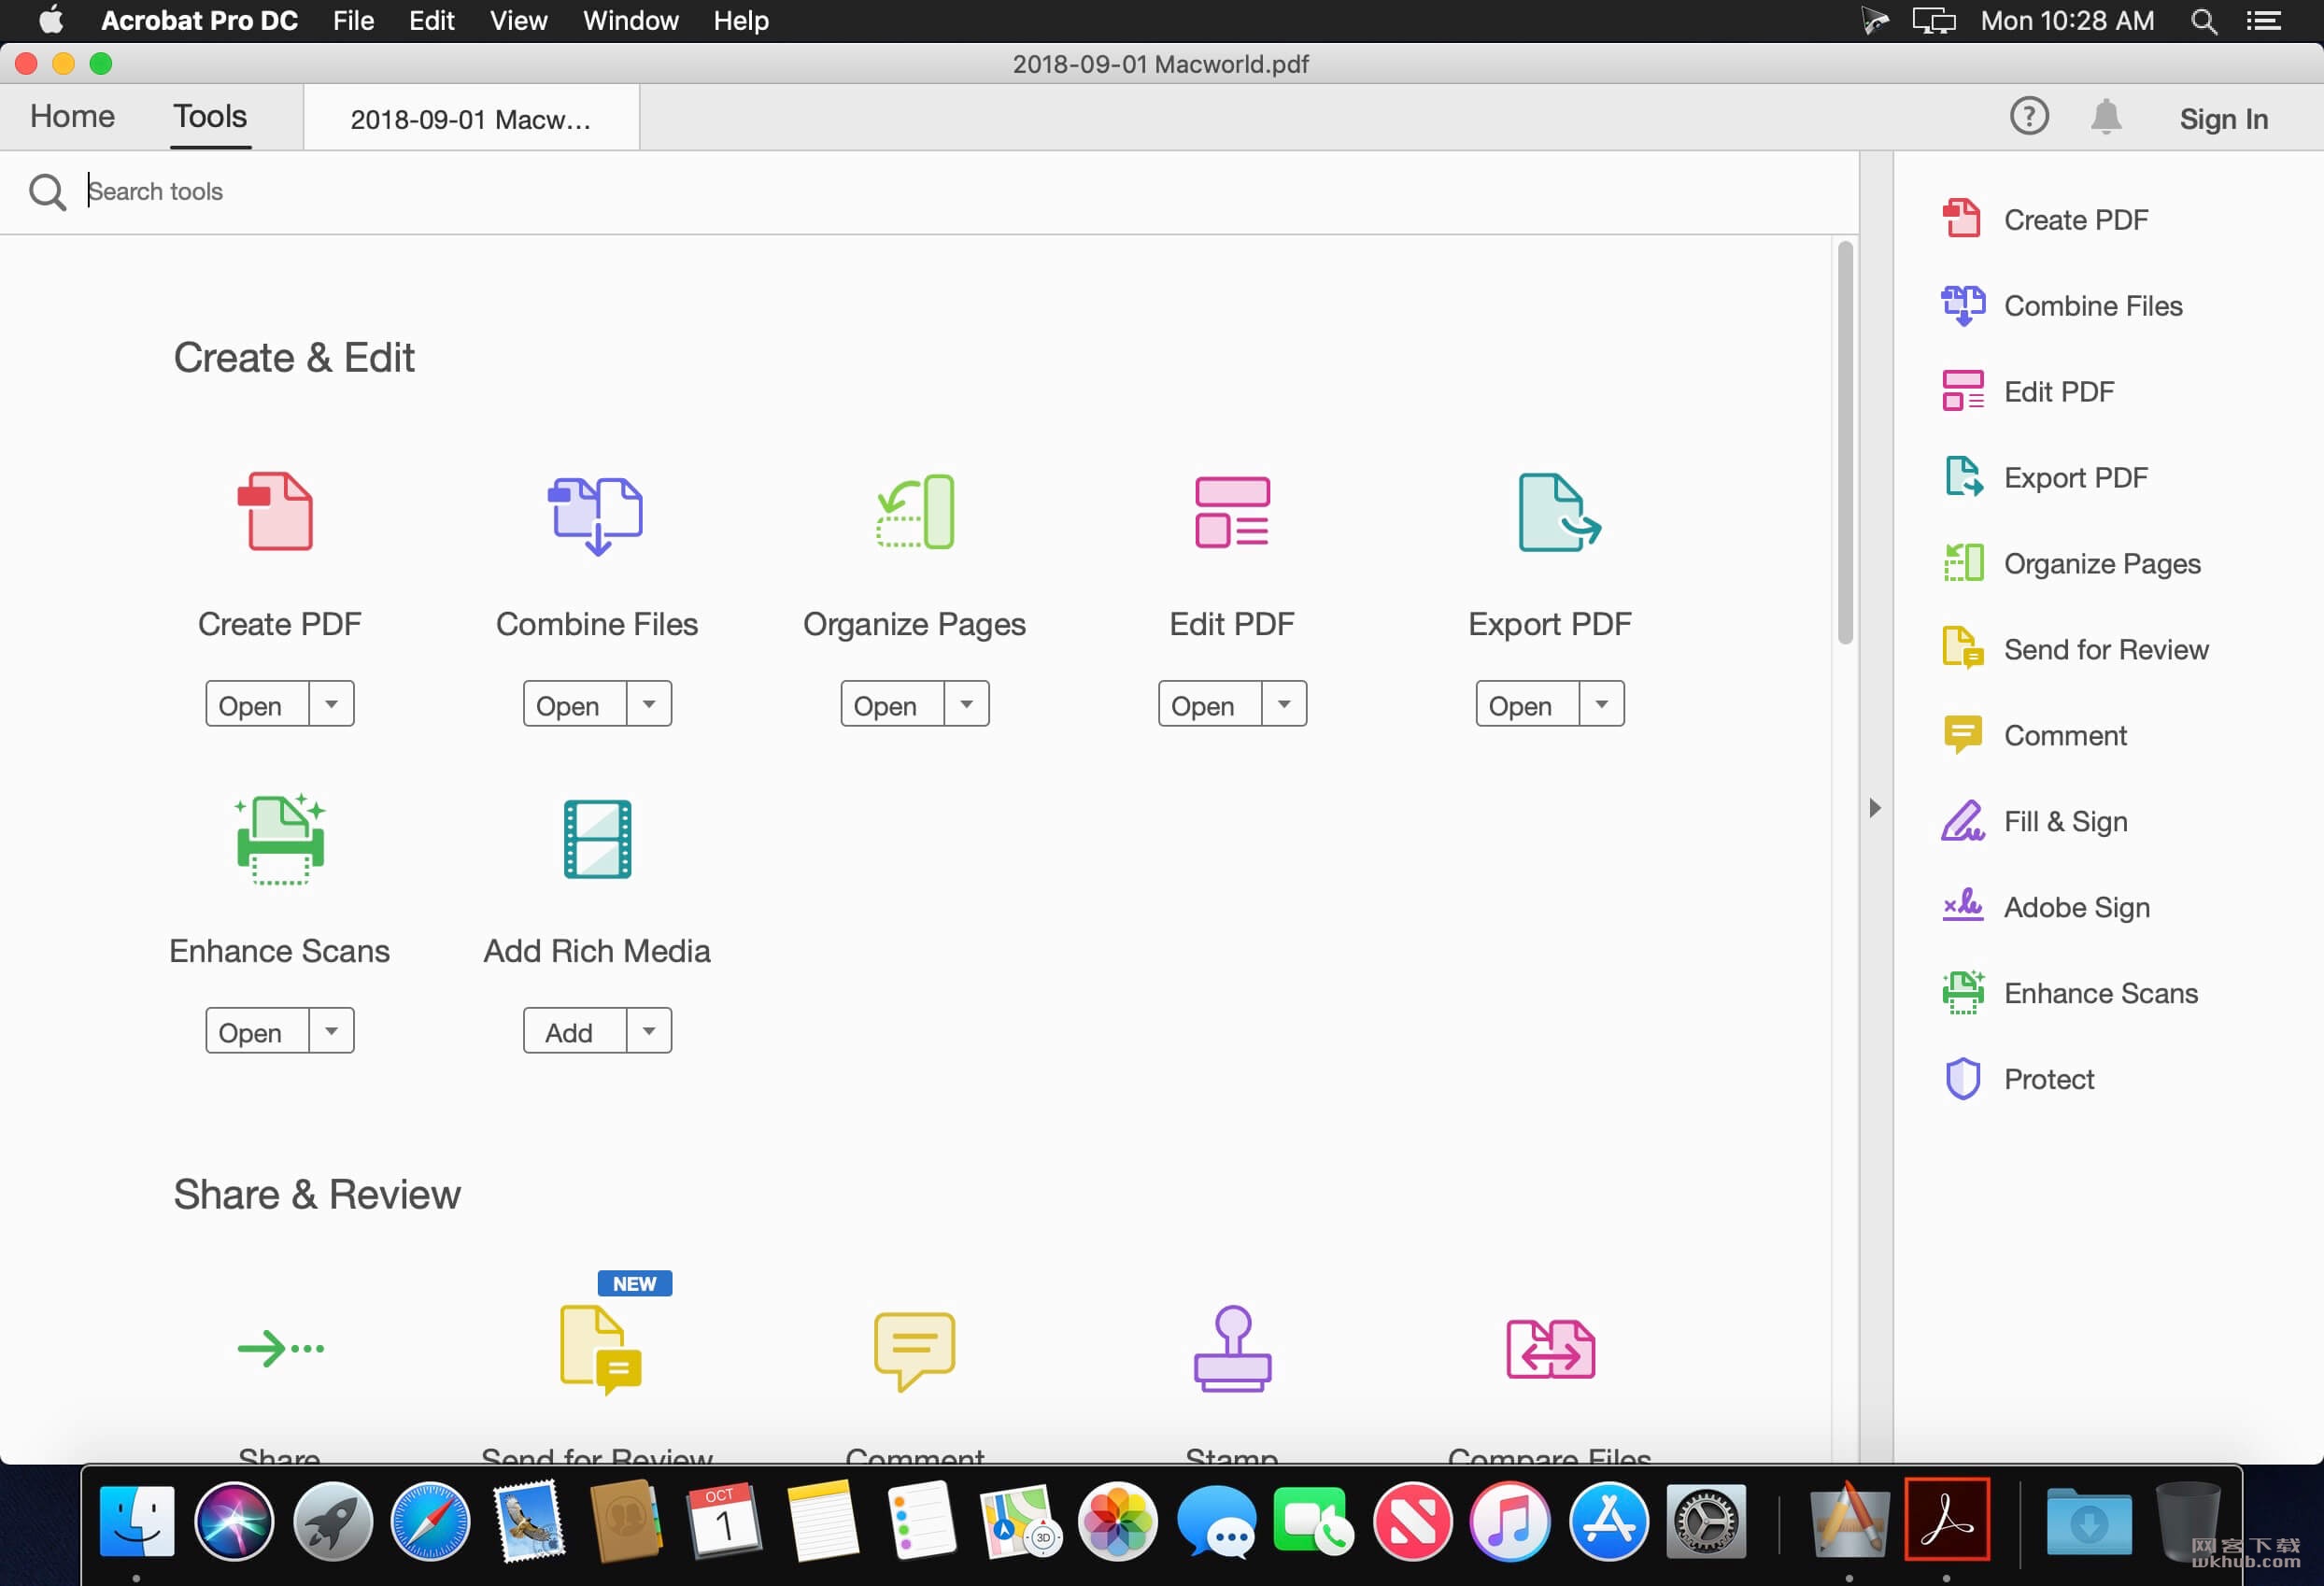
Task: Click the Comment speech bubble icon in Share & Review
Action: pyautogui.click(x=914, y=1350)
